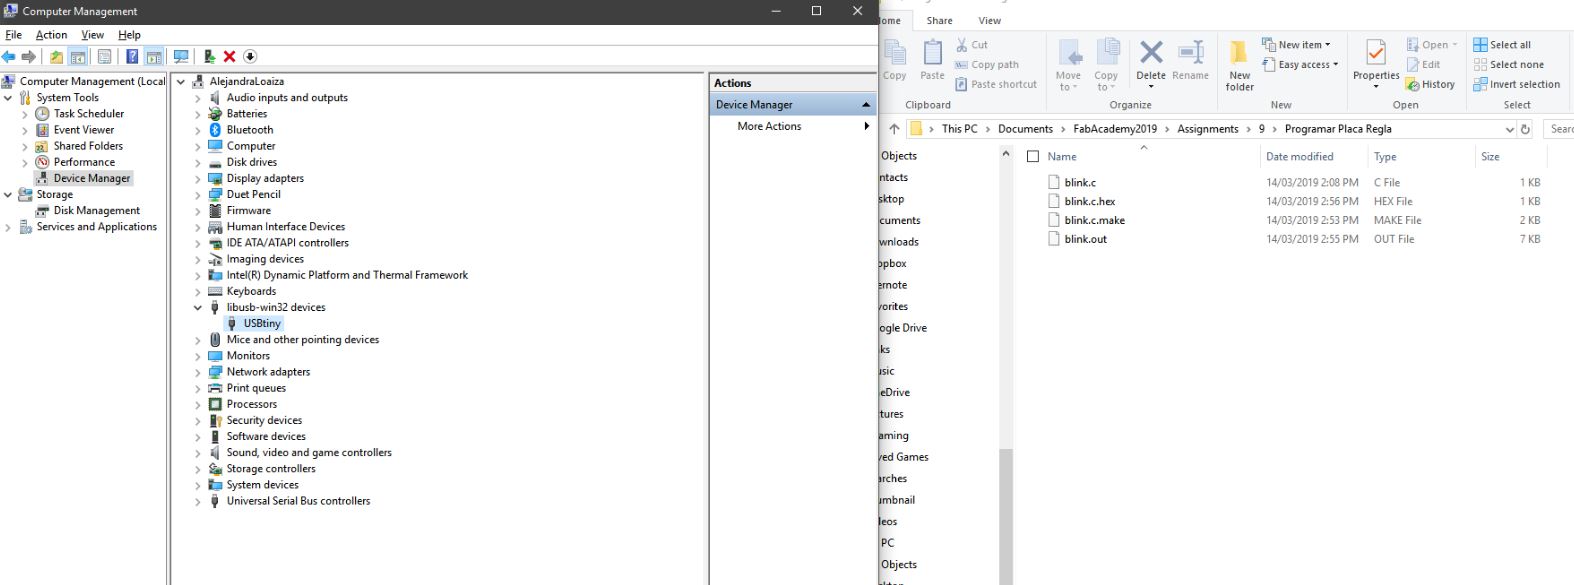Viewport: 1574px width, 585px height.
Task: Click Paste in File Explorer ribbon
Action: [932, 60]
